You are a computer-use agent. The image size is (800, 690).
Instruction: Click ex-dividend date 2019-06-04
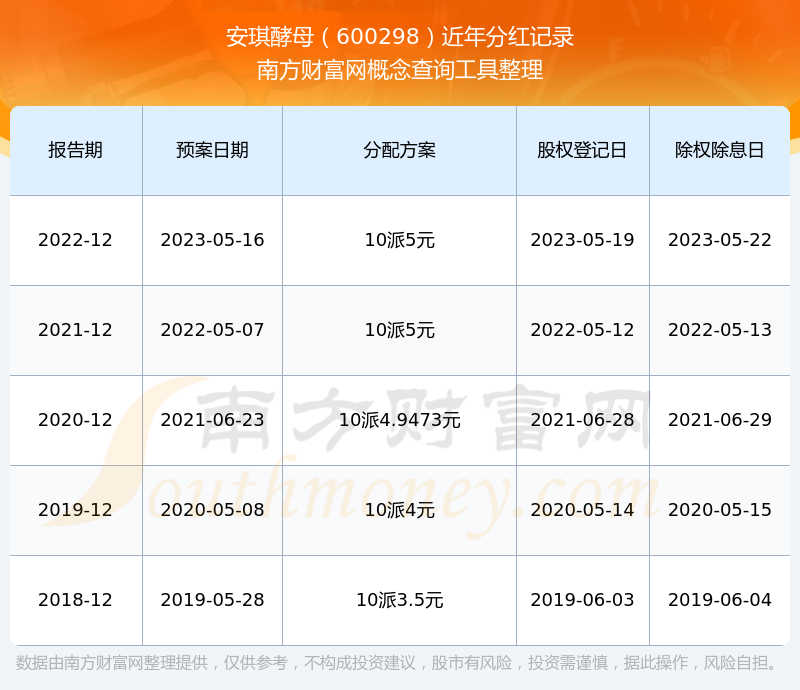click(x=719, y=600)
